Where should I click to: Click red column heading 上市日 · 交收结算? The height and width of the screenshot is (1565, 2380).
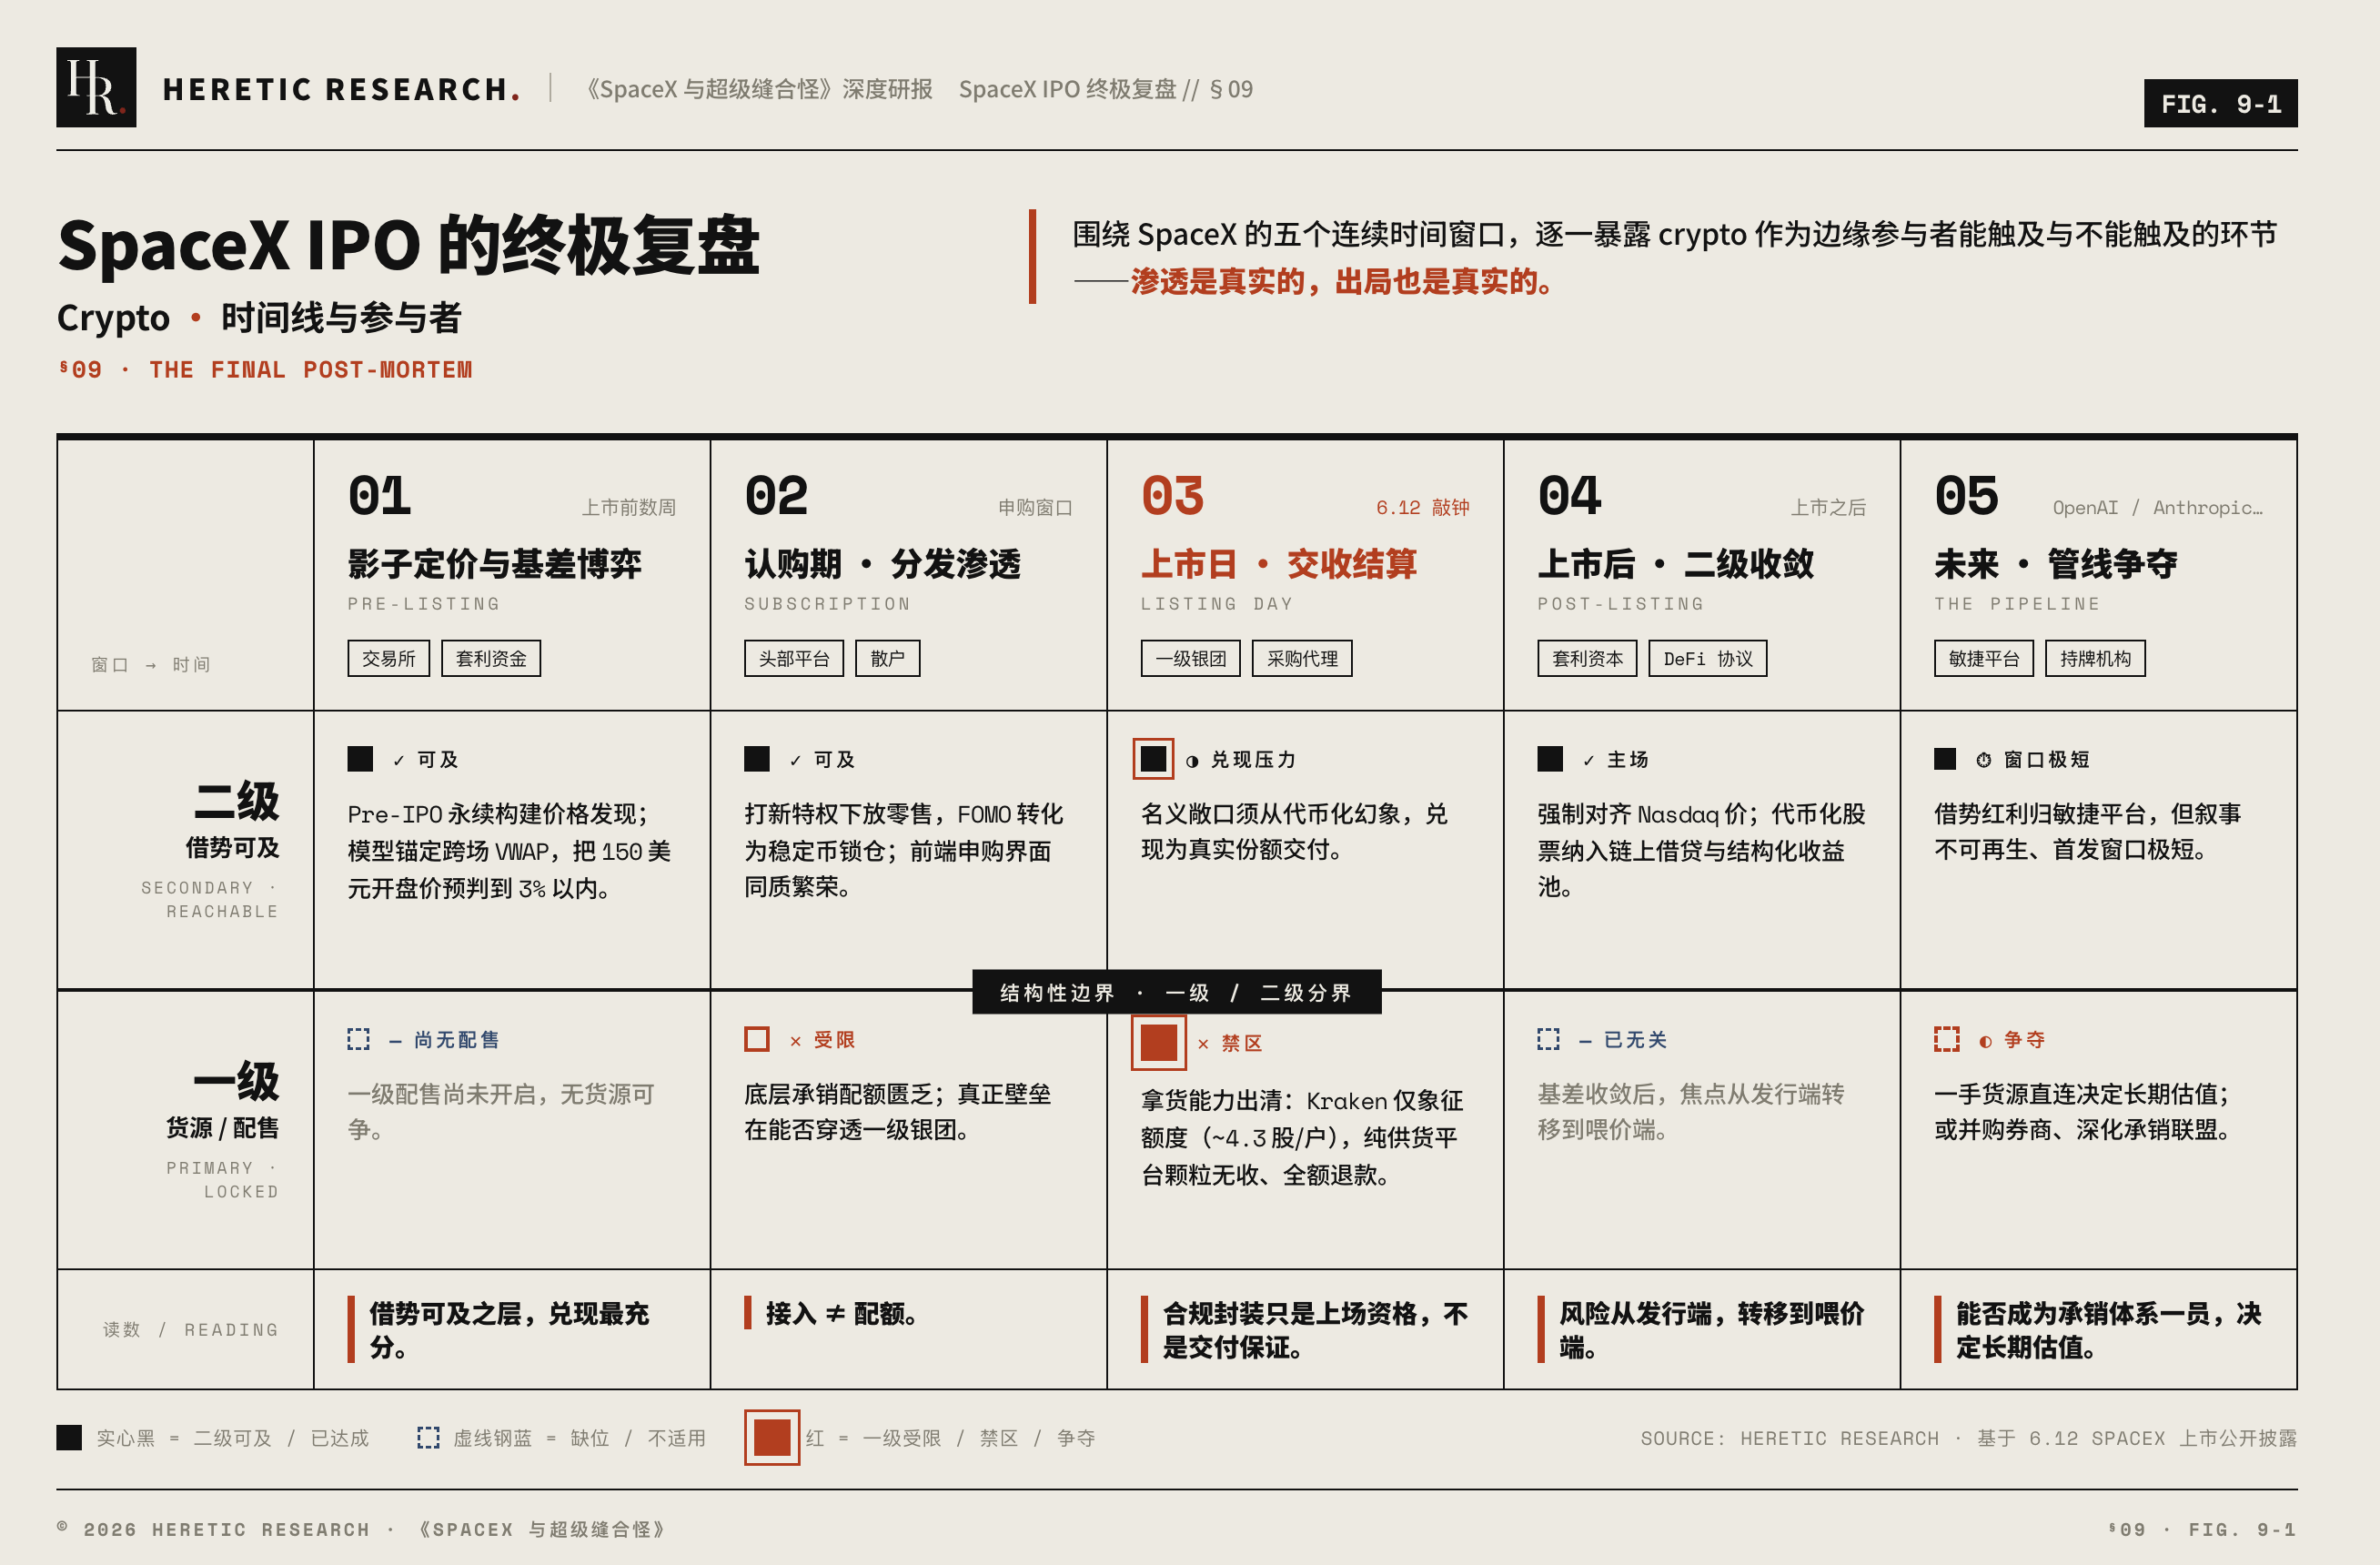tap(1279, 564)
